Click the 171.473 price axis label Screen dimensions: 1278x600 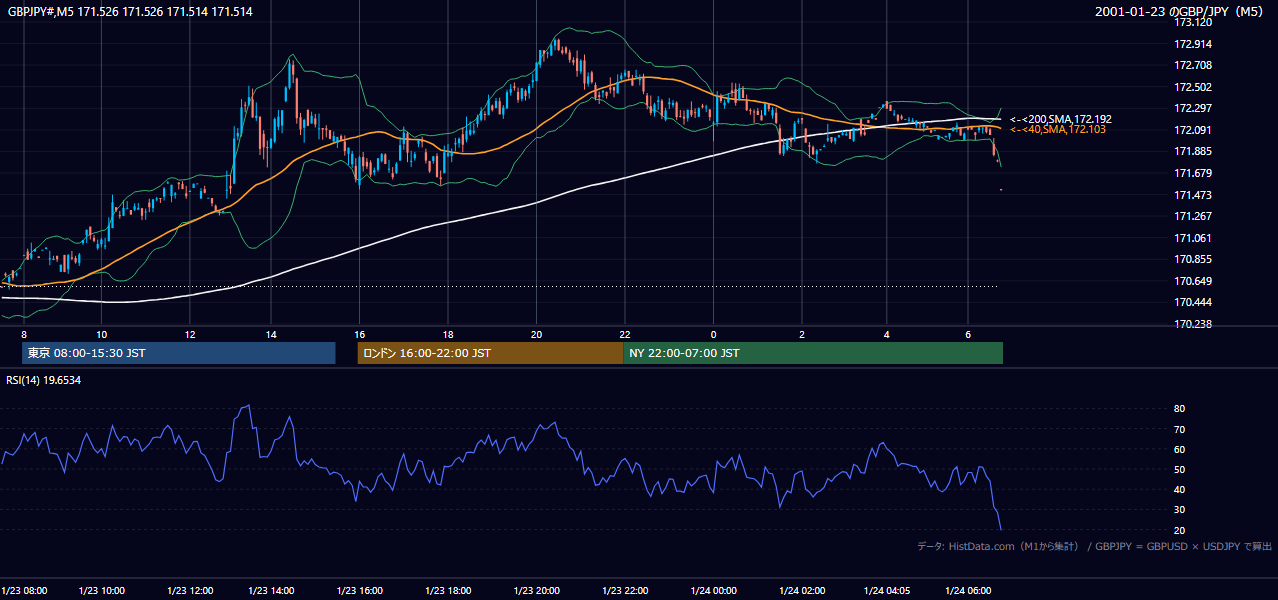(x=1192, y=195)
